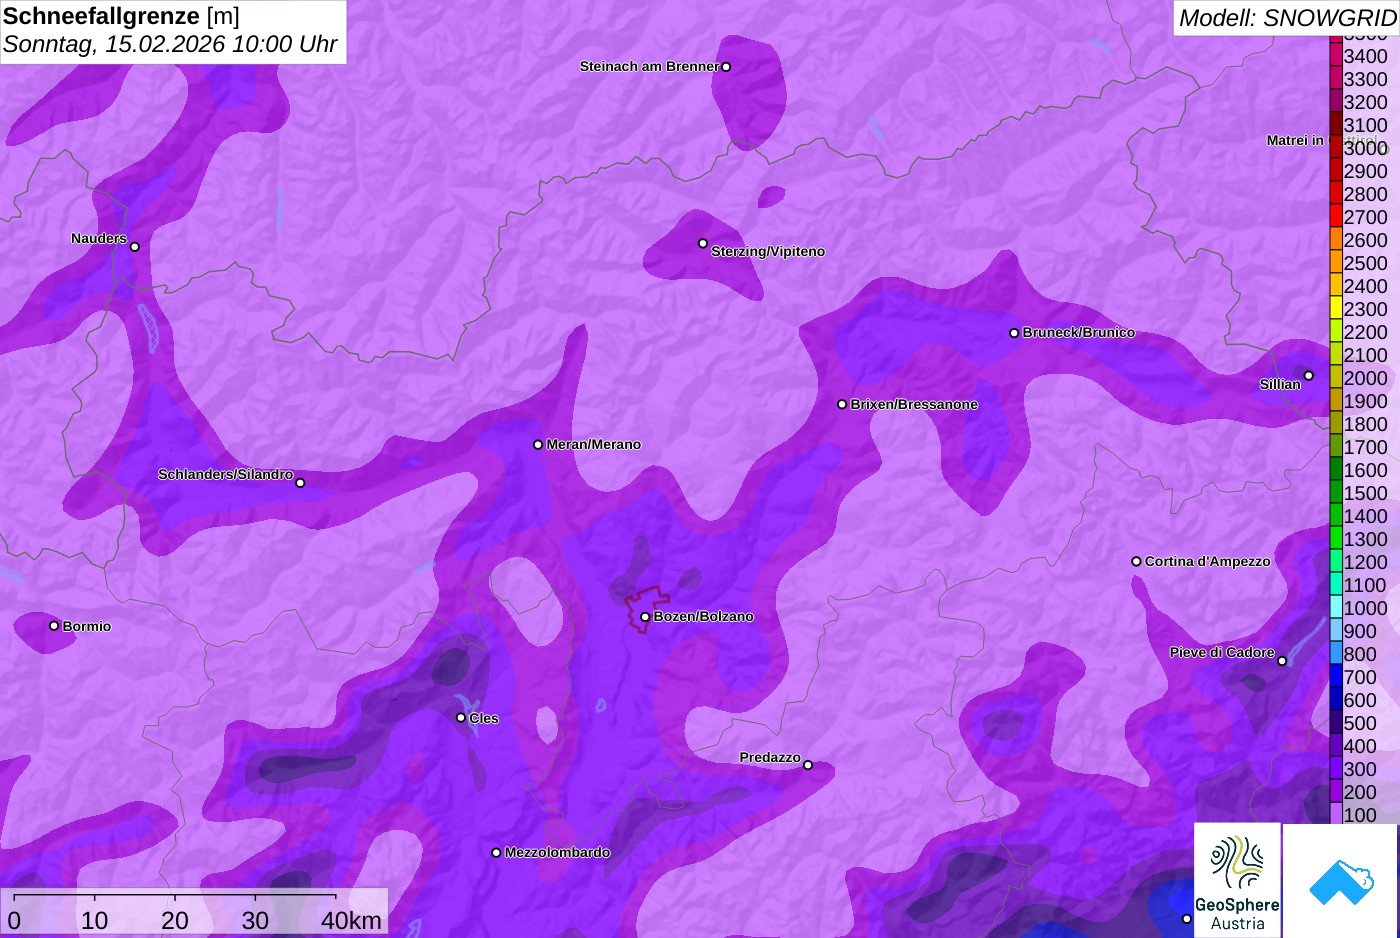Click the '0' scale bar label
This screenshot has width=1400, height=938.
14,920
